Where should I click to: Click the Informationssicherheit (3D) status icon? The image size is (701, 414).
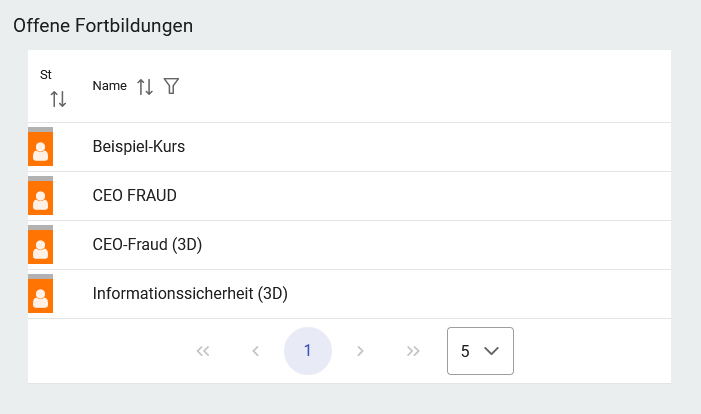coord(40,295)
